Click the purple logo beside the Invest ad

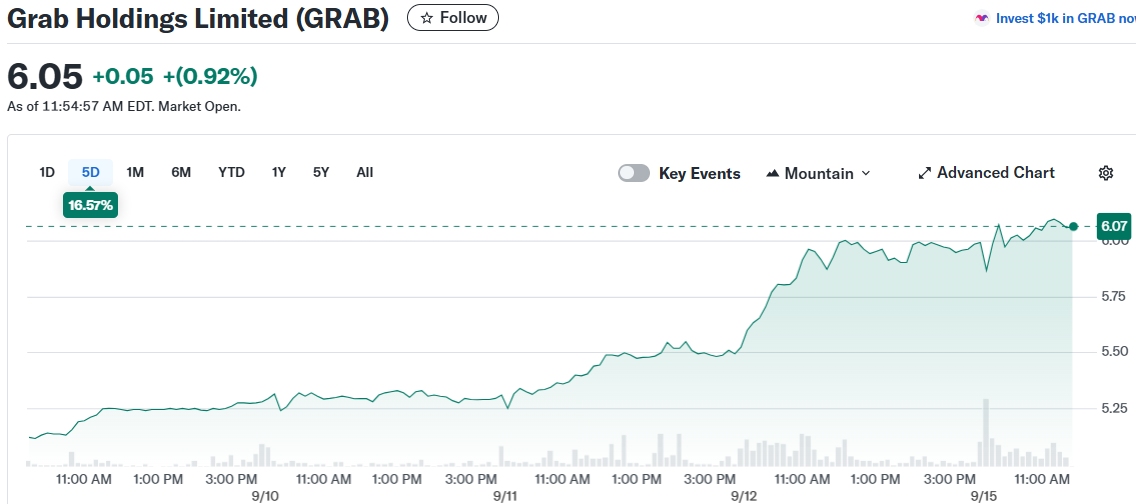pyautogui.click(x=982, y=19)
